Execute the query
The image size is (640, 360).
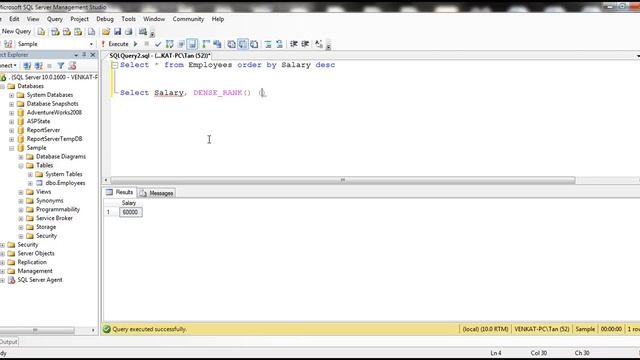tap(115, 44)
